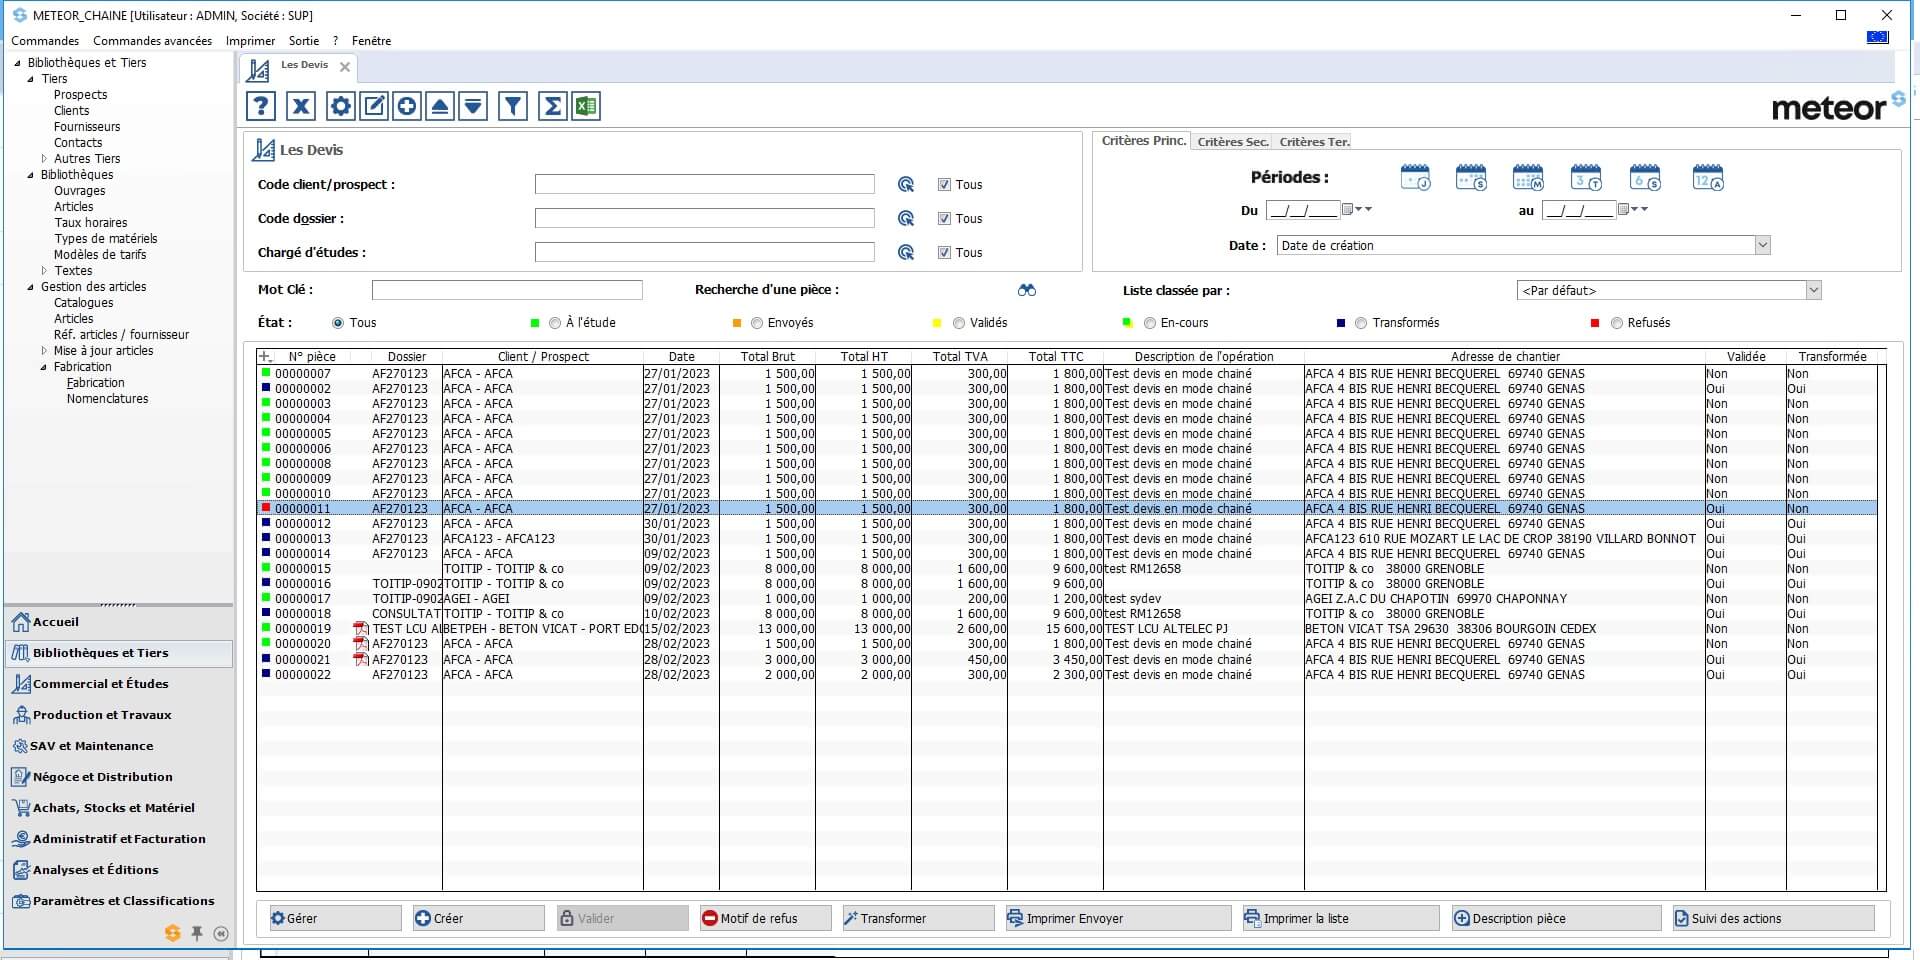Click the X close toolbar icon
This screenshot has width=1920, height=960.
click(x=301, y=106)
